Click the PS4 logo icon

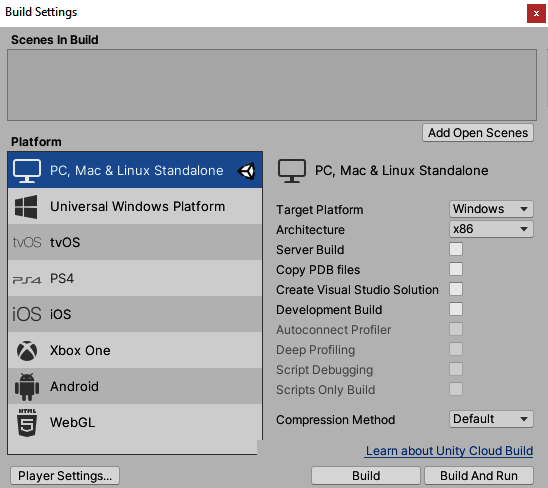pos(27,280)
